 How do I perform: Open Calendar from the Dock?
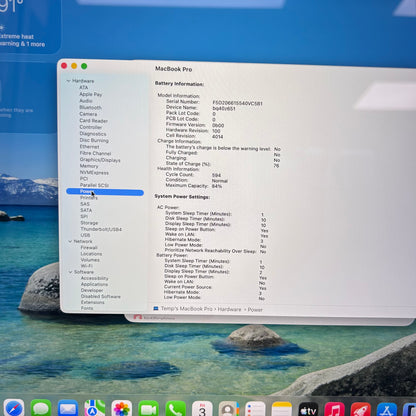pos(202,408)
